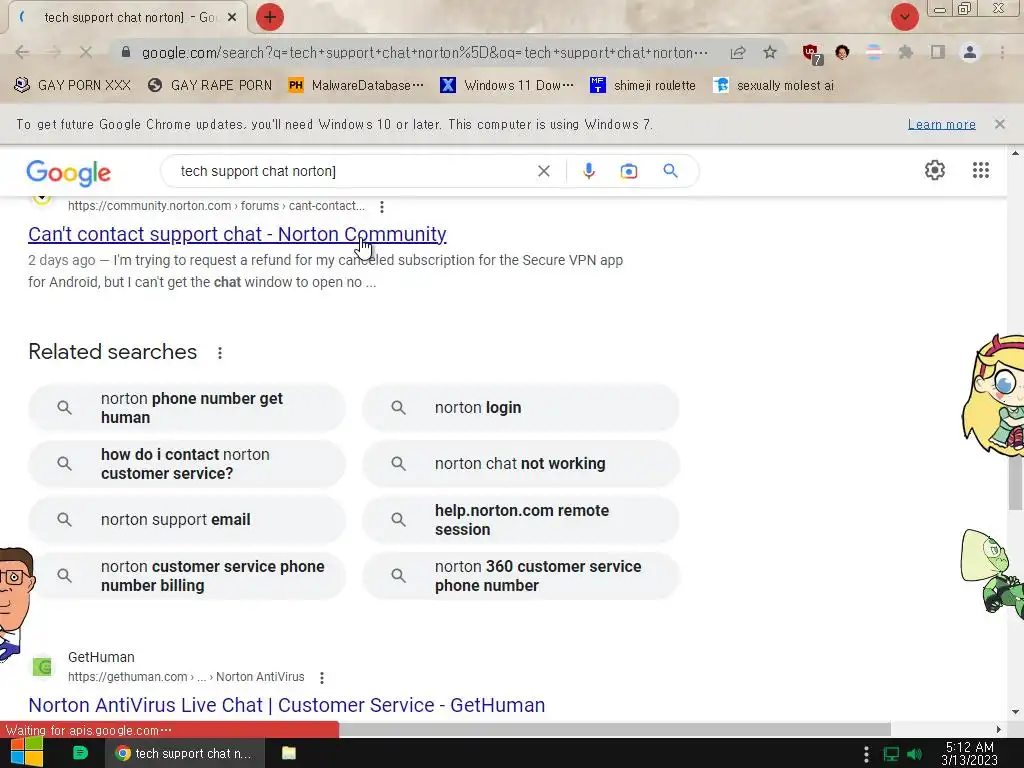Search 'norton customer service phone number billing'
1024x768 pixels.
[x=187, y=576]
